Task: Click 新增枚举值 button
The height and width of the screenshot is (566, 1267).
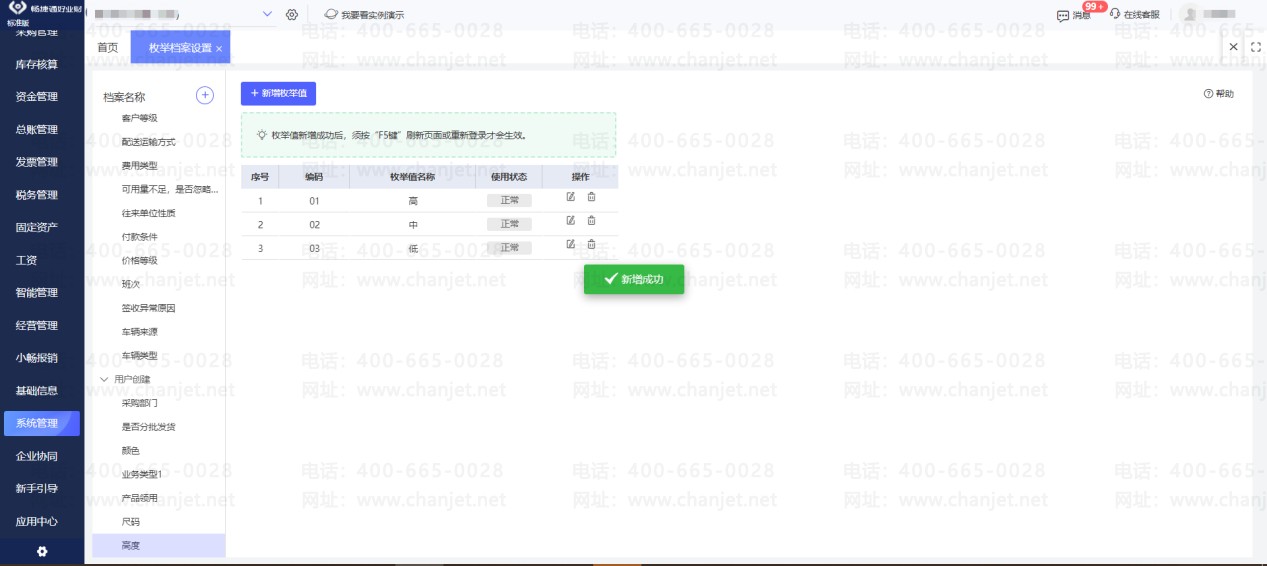Action: [x=278, y=94]
